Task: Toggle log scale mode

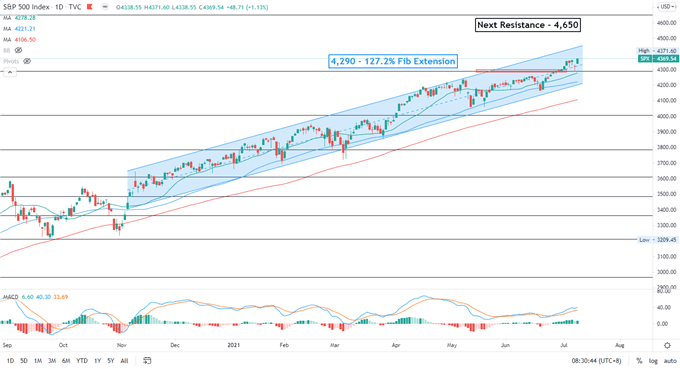Action: tap(653, 361)
